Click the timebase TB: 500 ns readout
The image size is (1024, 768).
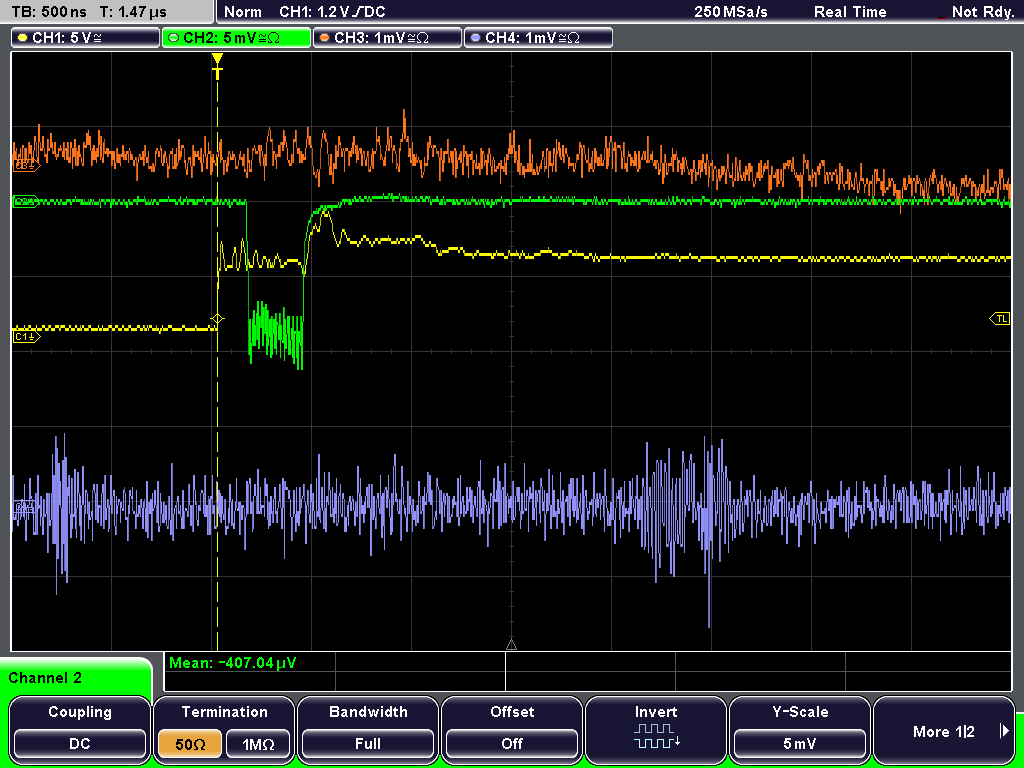[x=49, y=12]
